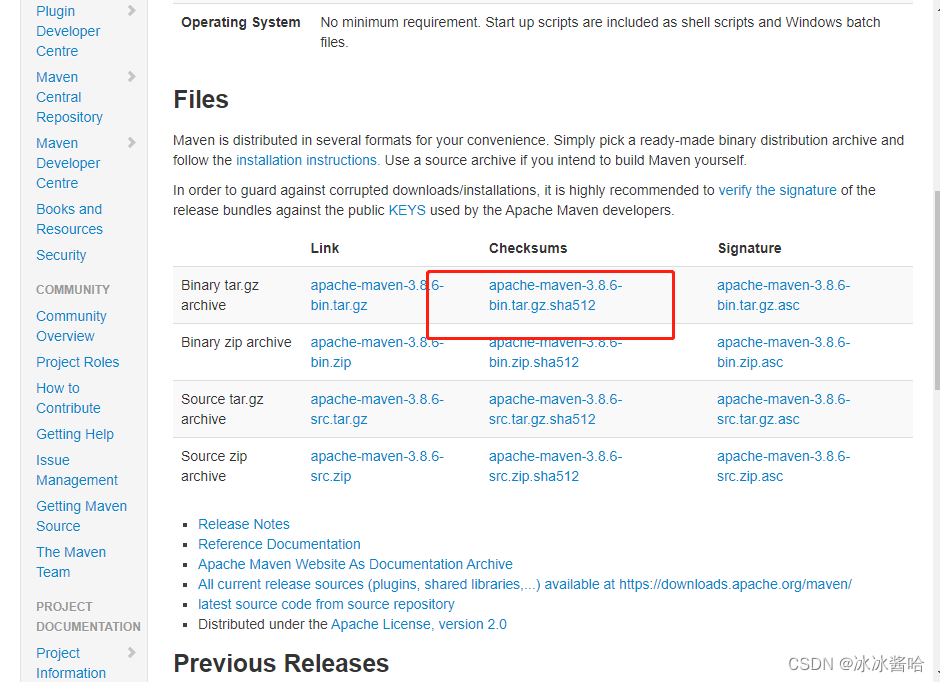Image resolution: width=940 pixels, height=682 pixels.
Task: Expand the Plugin Developer Centre chevron
Action: tap(132, 11)
